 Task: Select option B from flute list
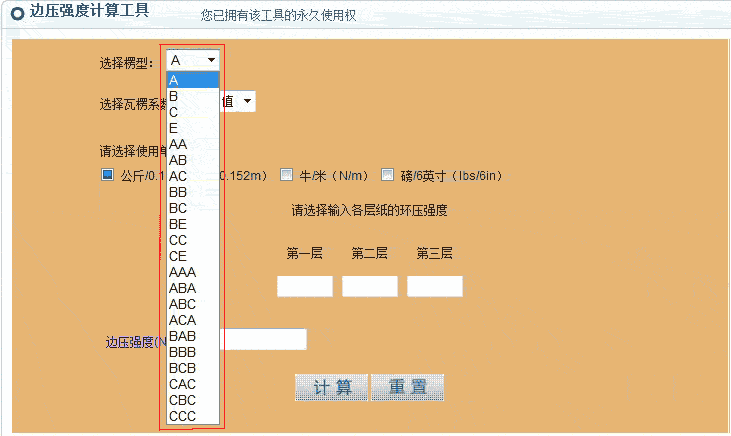click(191, 96)
